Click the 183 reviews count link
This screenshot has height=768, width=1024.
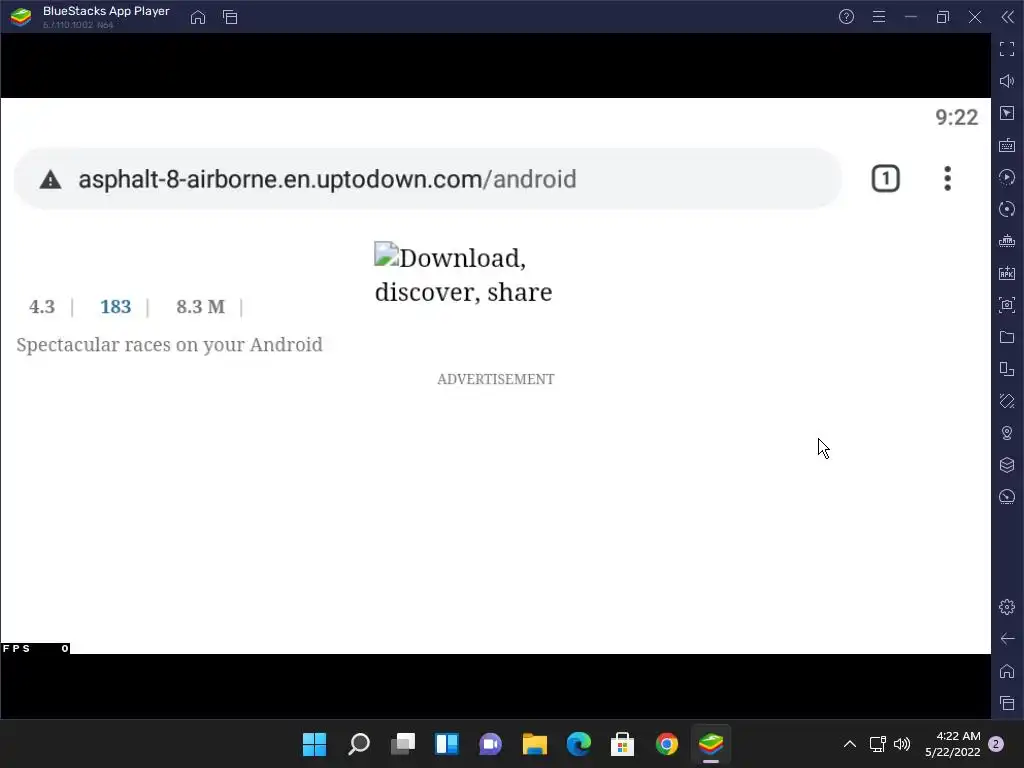point(116,306)
